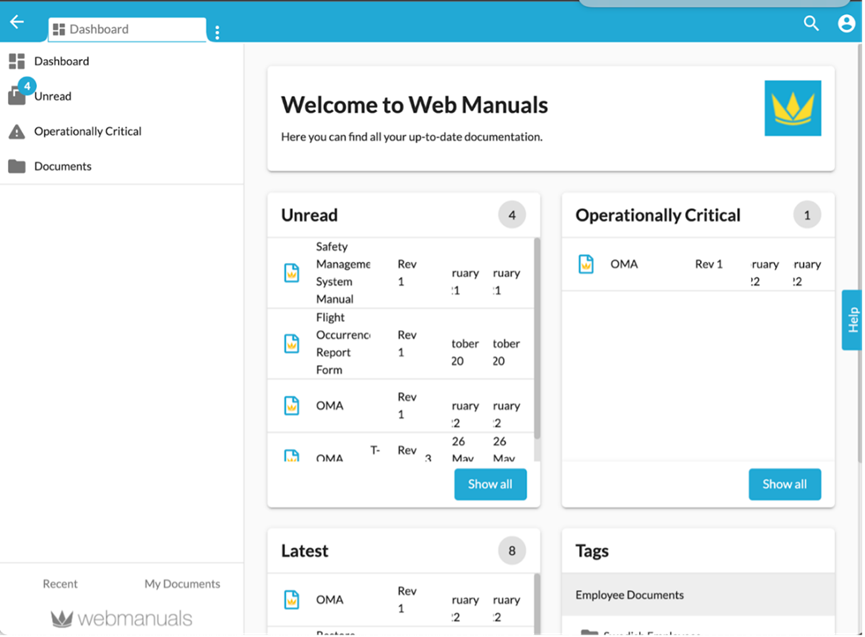Click the Unread card heading
This screenshot has height=637, width=865.
[x=309, y=215]
